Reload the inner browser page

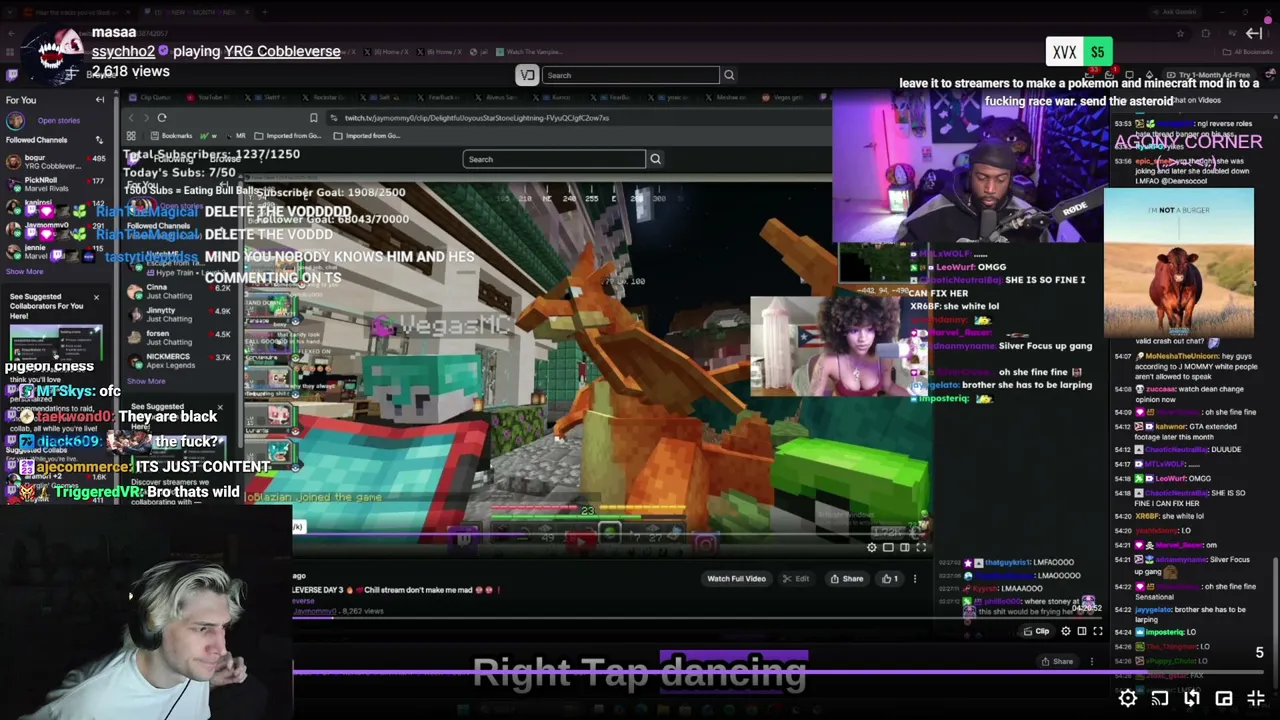pos(162,118)
